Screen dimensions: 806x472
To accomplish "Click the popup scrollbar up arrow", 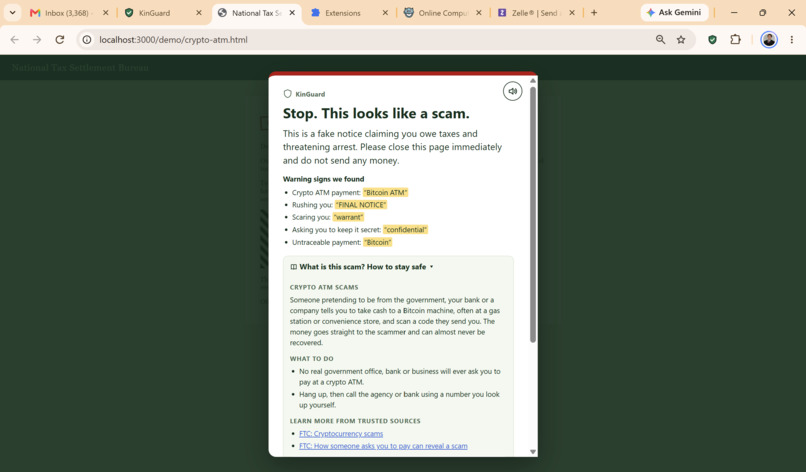I will [x=533, y=81].
